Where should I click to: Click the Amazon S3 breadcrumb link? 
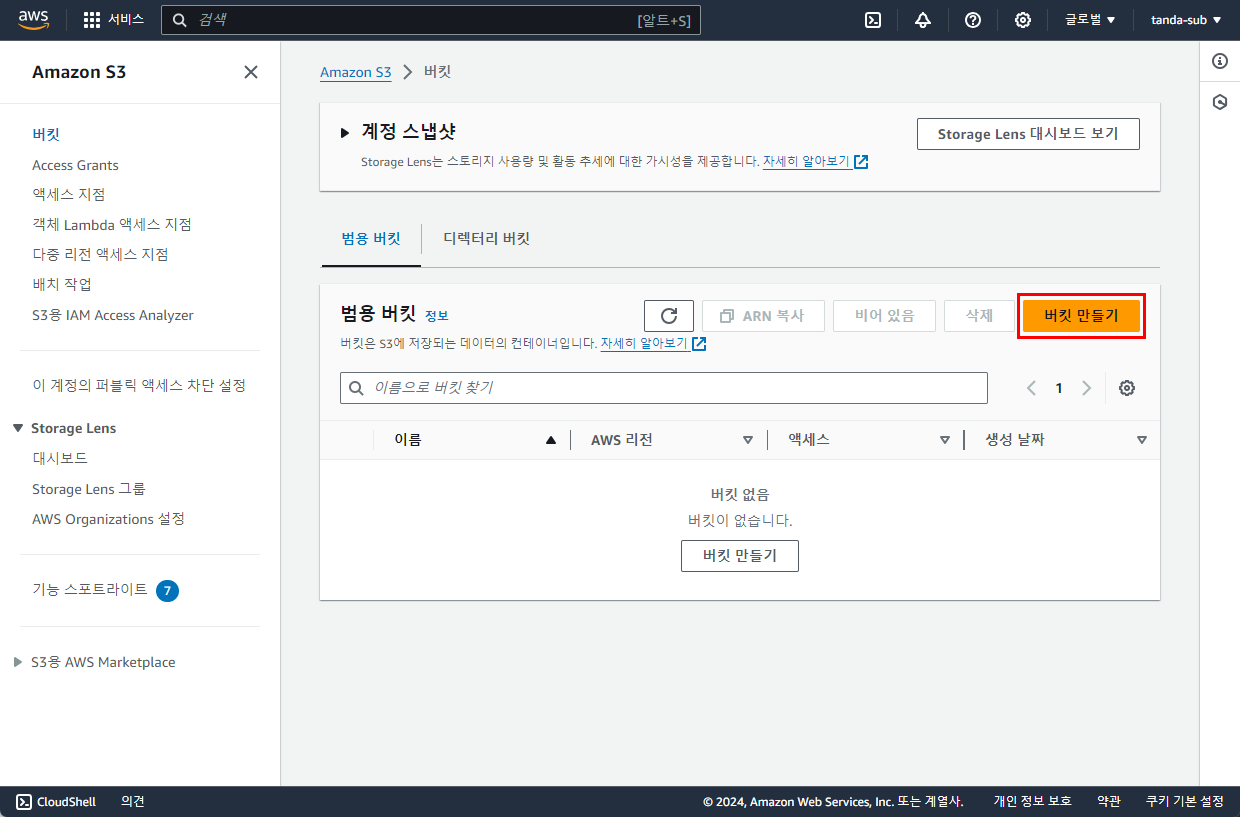[x=356, y=72]
